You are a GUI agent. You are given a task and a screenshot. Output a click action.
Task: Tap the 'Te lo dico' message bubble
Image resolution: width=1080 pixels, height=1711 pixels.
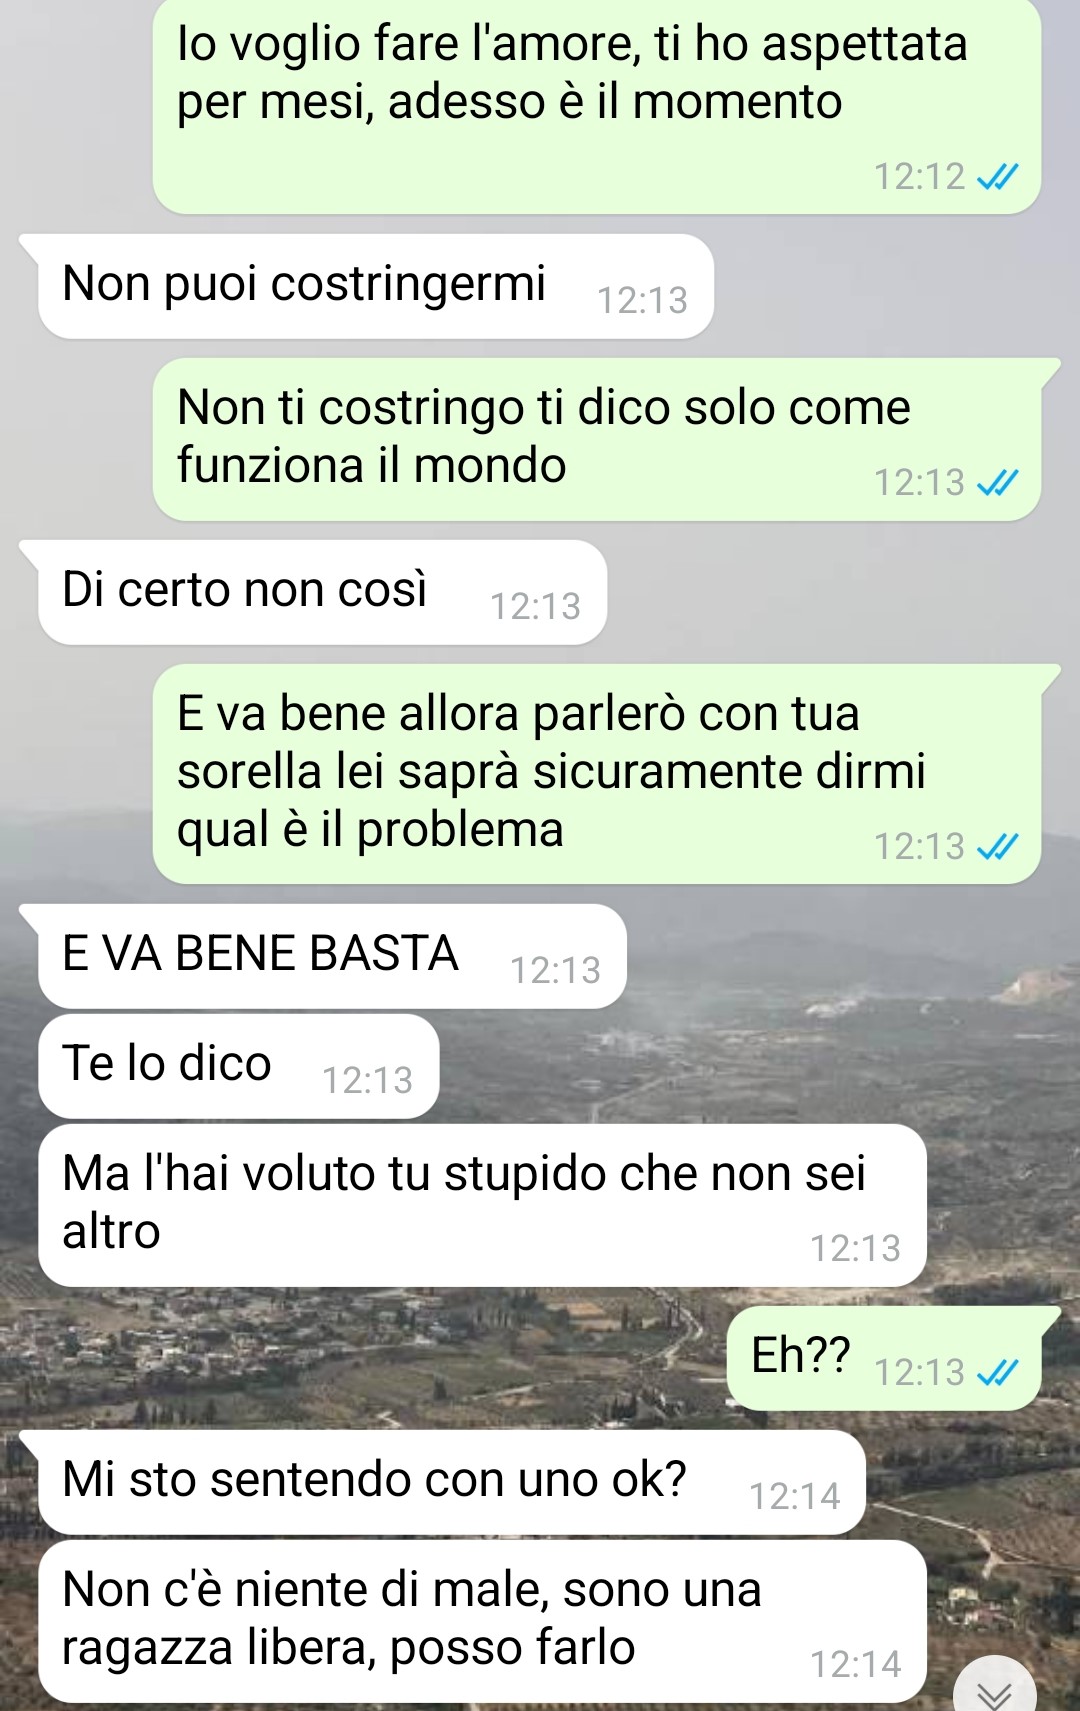pyautogui.click(x=239, y=1066)
